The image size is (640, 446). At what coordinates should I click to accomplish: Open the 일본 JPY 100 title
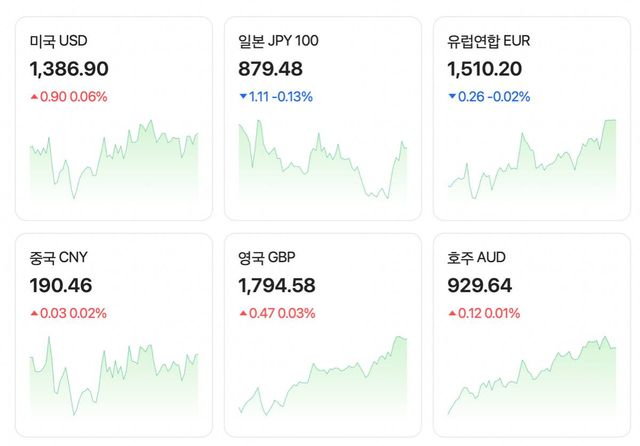click(x=279, y=41)
